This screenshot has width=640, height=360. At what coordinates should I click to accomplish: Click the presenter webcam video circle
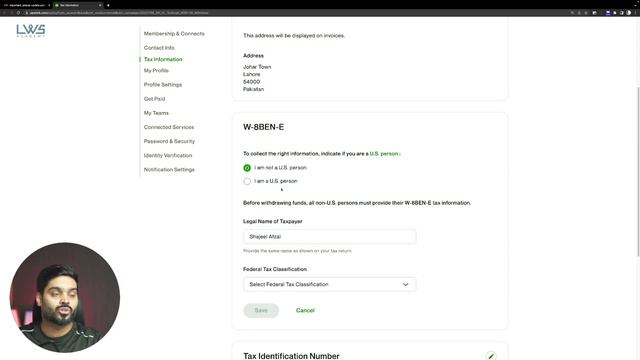click(x=64, y=298)
